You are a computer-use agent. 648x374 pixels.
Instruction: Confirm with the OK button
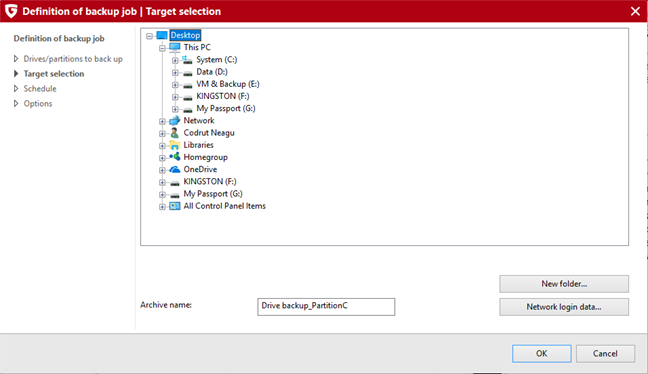click(x=542, y=354)
